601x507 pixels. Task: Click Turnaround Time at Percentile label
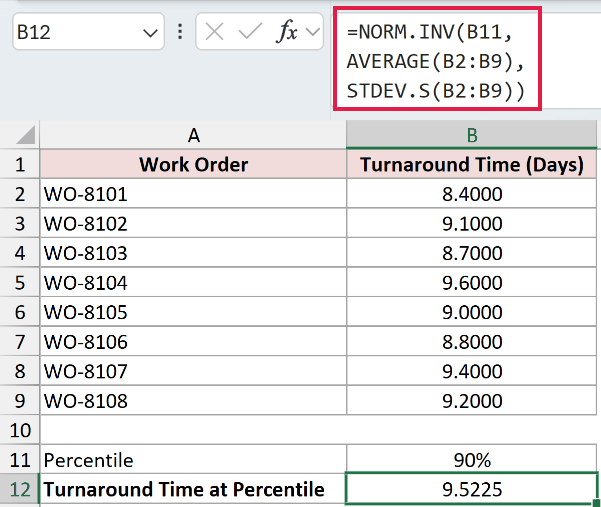[x=193, y=489]
